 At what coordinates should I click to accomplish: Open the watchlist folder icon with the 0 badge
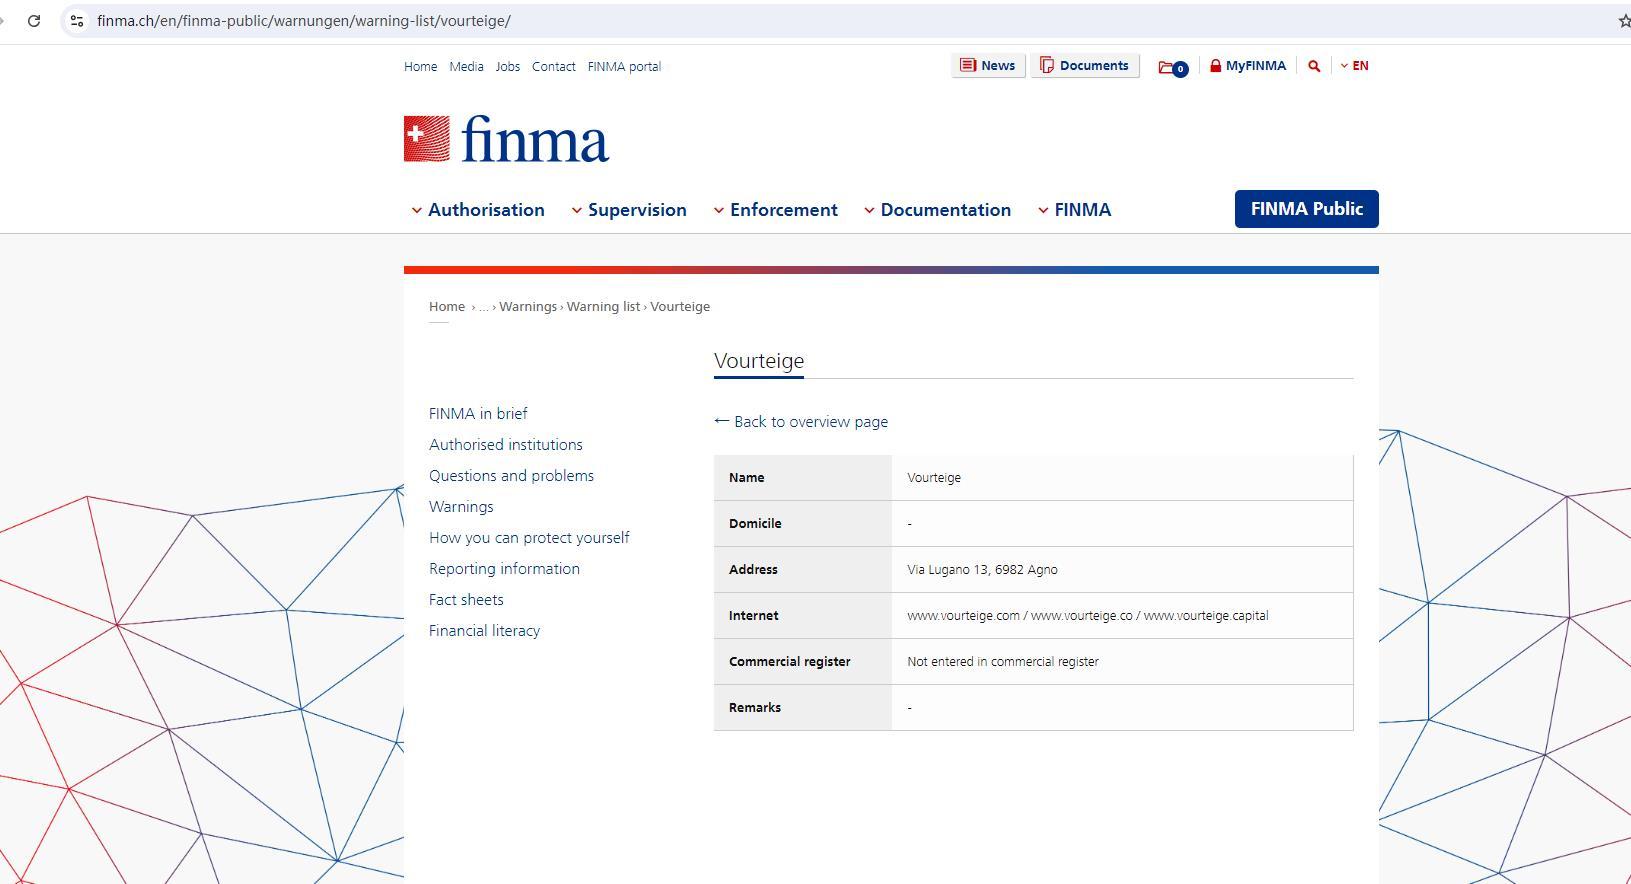(x=1172, y=67)
